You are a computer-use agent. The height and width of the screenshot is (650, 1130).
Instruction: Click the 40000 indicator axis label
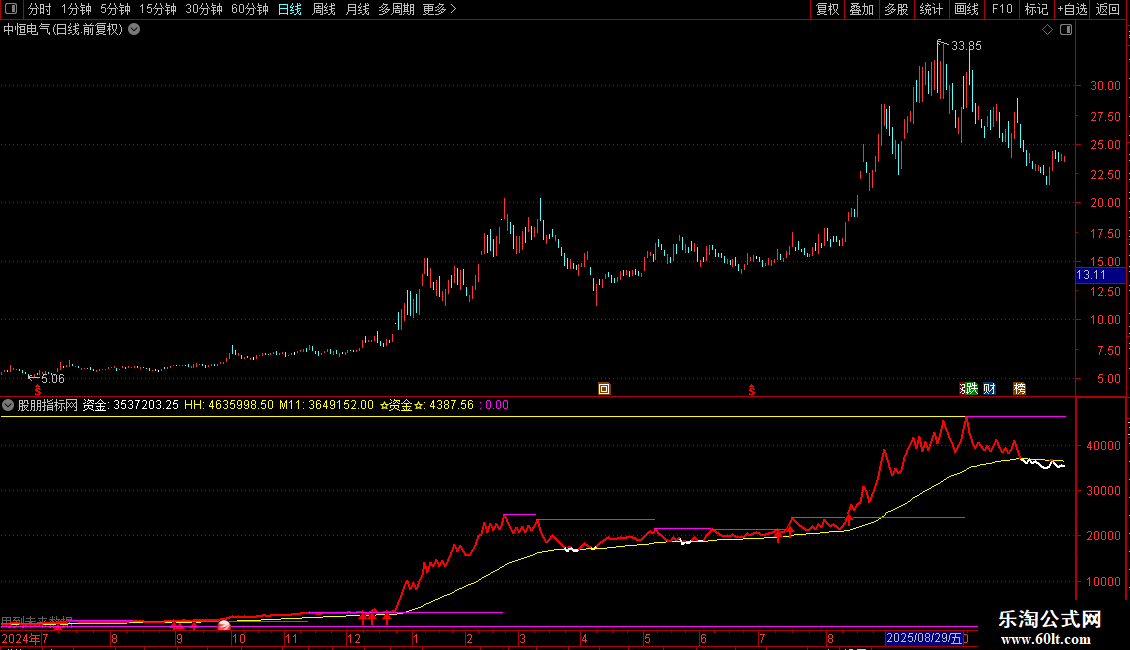tap(1104, 446)
